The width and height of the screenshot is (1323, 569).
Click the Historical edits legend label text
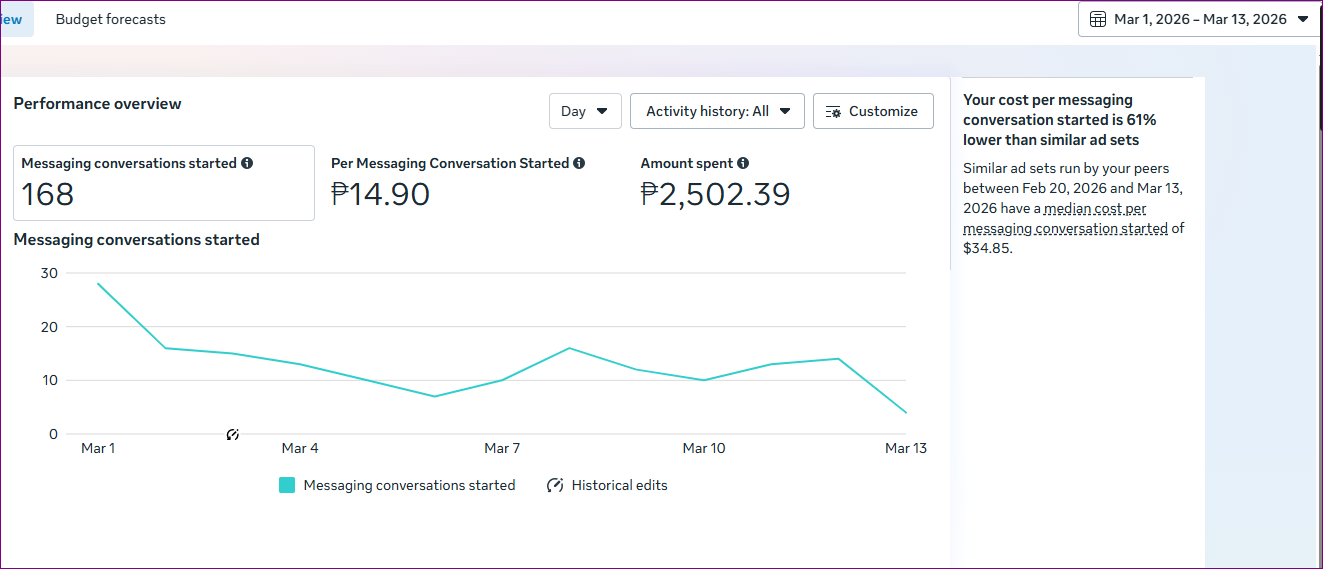(x=619, y=485)
